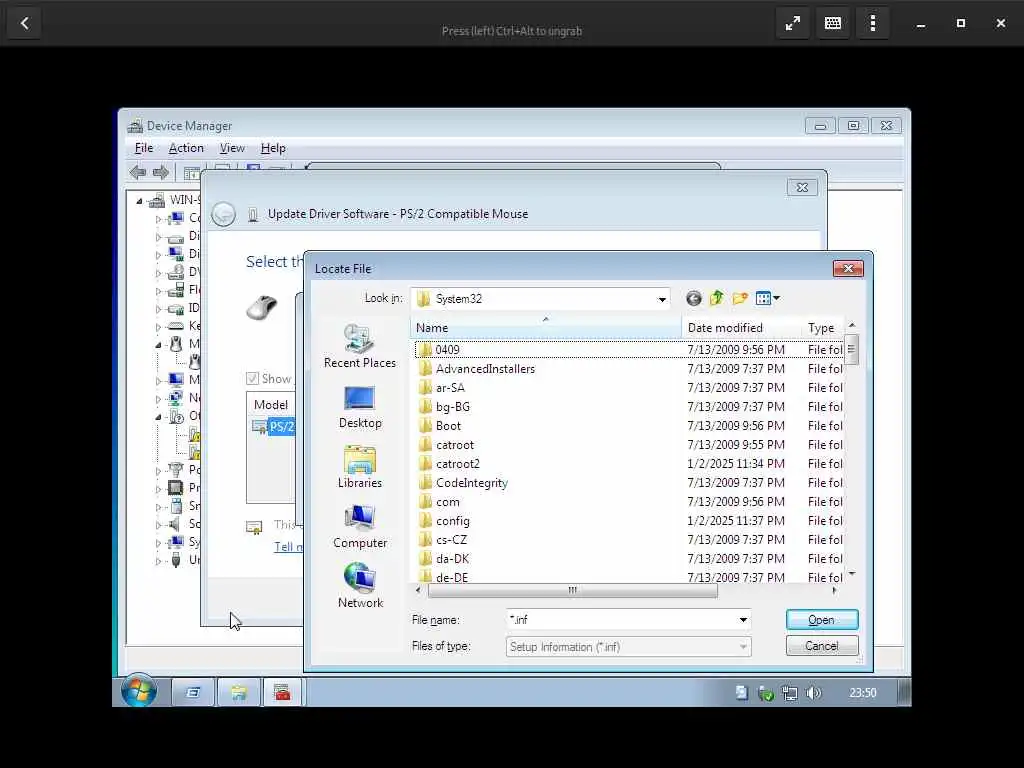Click folder icon beside config

tap(424, 520)
